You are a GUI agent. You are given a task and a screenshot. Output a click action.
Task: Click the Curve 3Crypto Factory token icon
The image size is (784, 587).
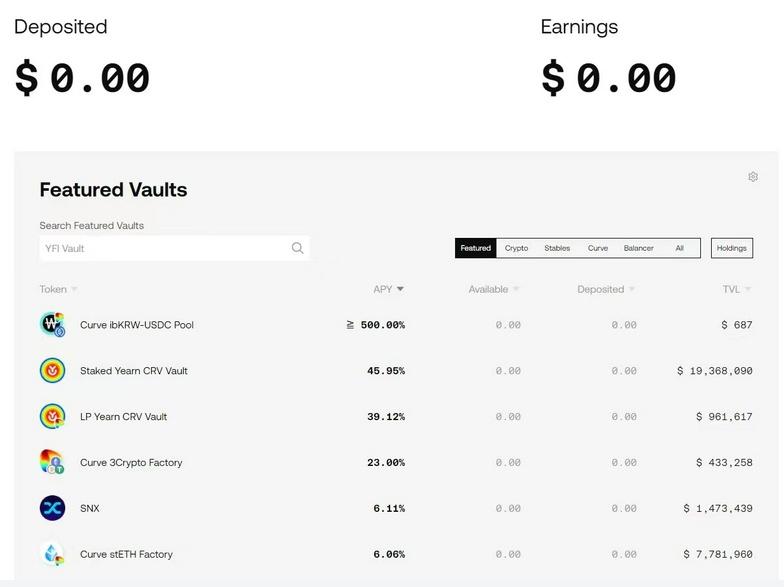tap(52, 462)
